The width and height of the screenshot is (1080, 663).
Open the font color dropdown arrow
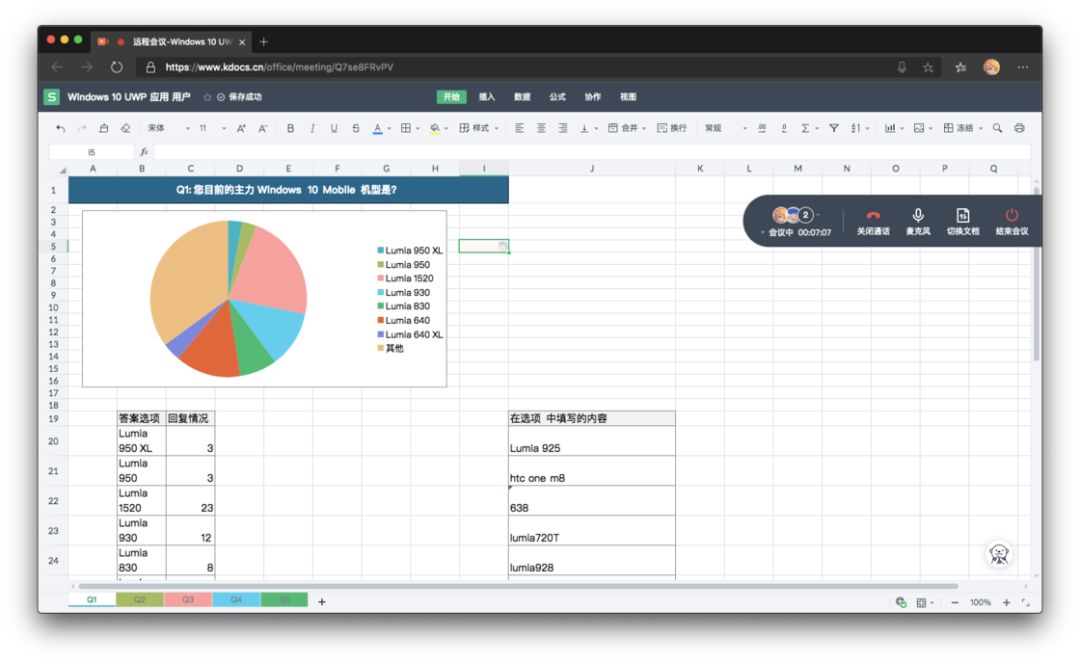(389, 129)
